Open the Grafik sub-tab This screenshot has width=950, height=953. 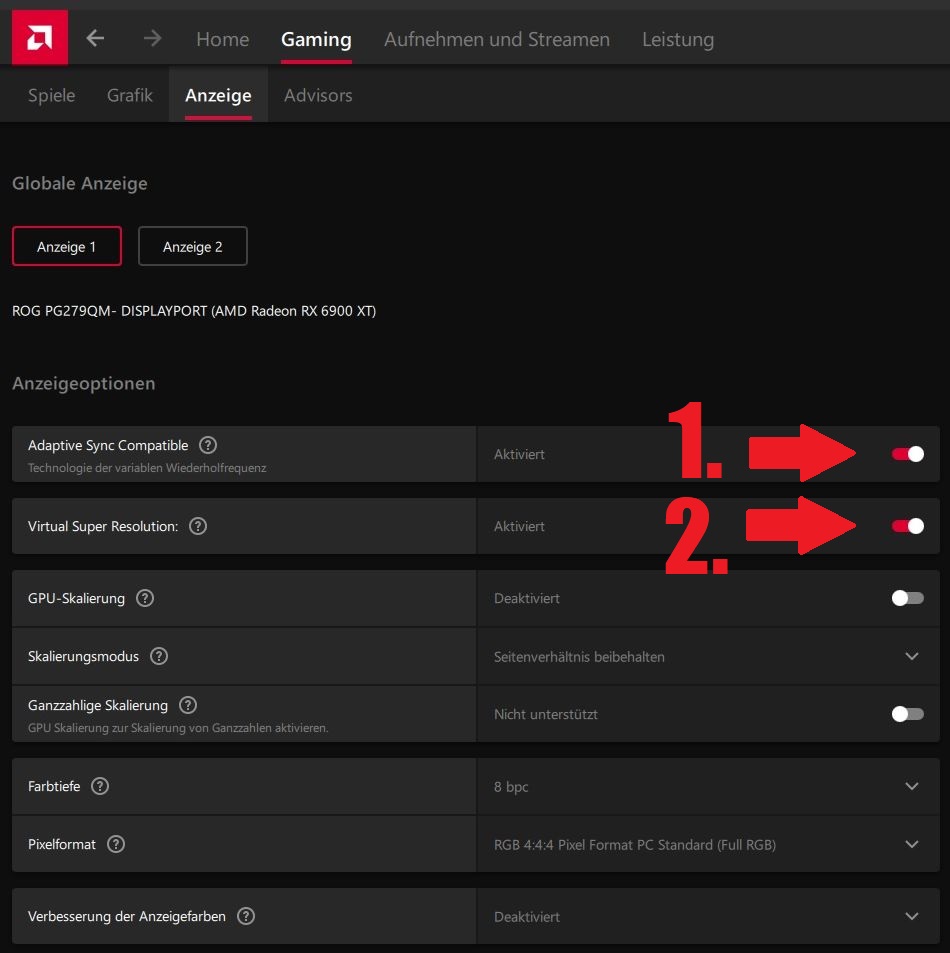[x=129, y=95]
